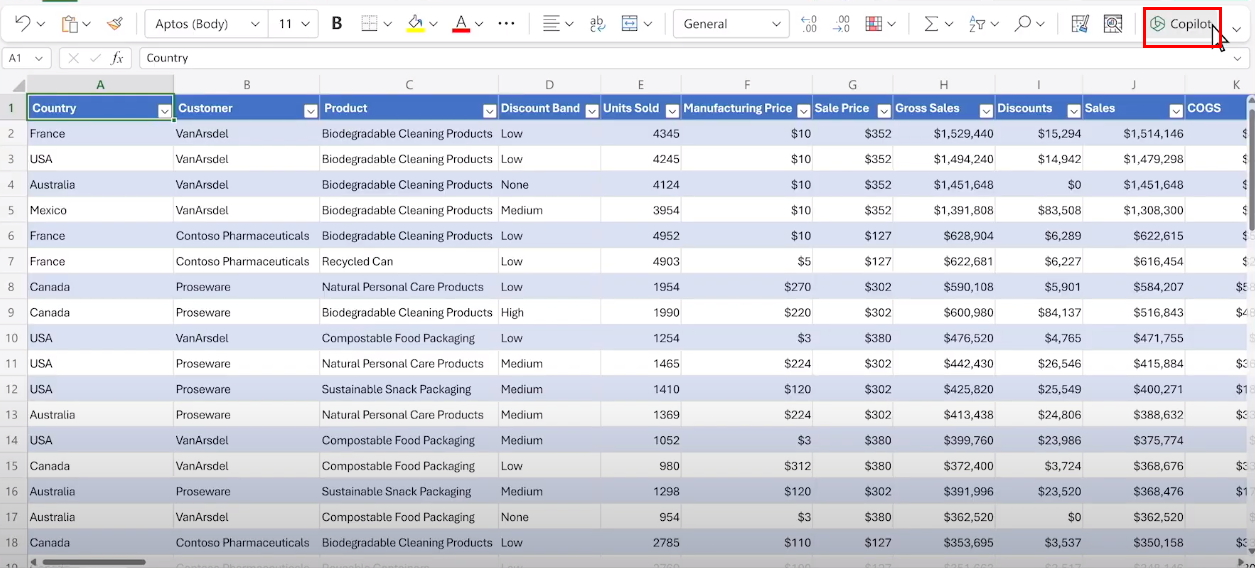Image resolution: width=1255 pixels, height=568 pixels.
Task: Select the Gross Sales cell $1,529,440
Action: pyautogui.click(x=944, y=133)
